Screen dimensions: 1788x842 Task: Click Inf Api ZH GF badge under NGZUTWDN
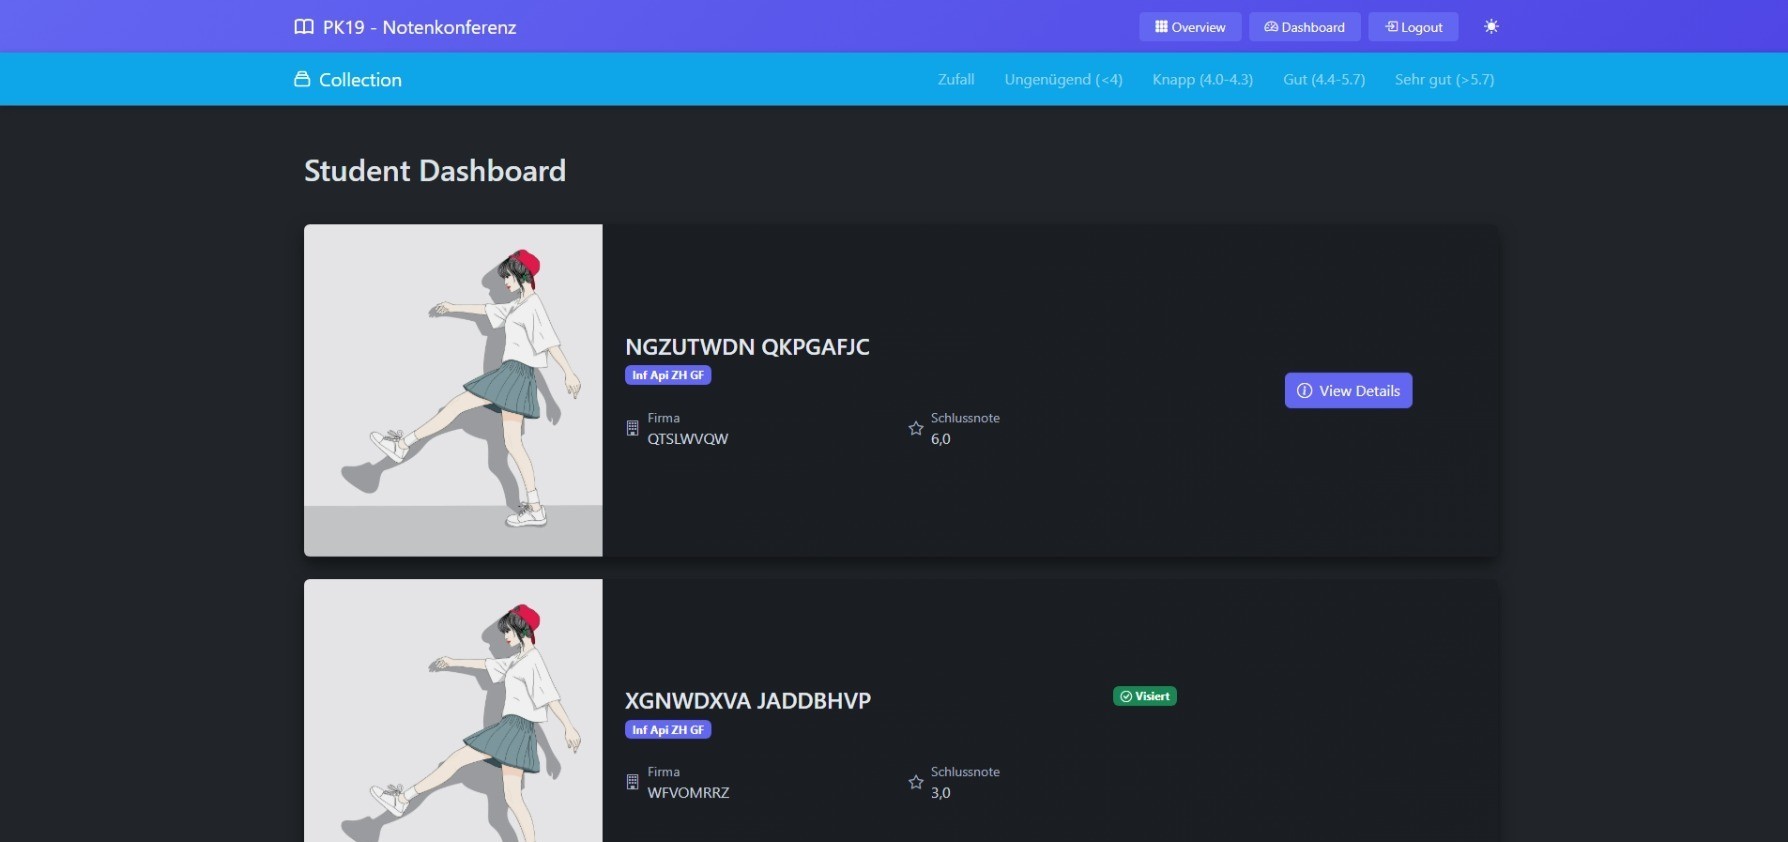pyautogui.click(x=668, y=375)
